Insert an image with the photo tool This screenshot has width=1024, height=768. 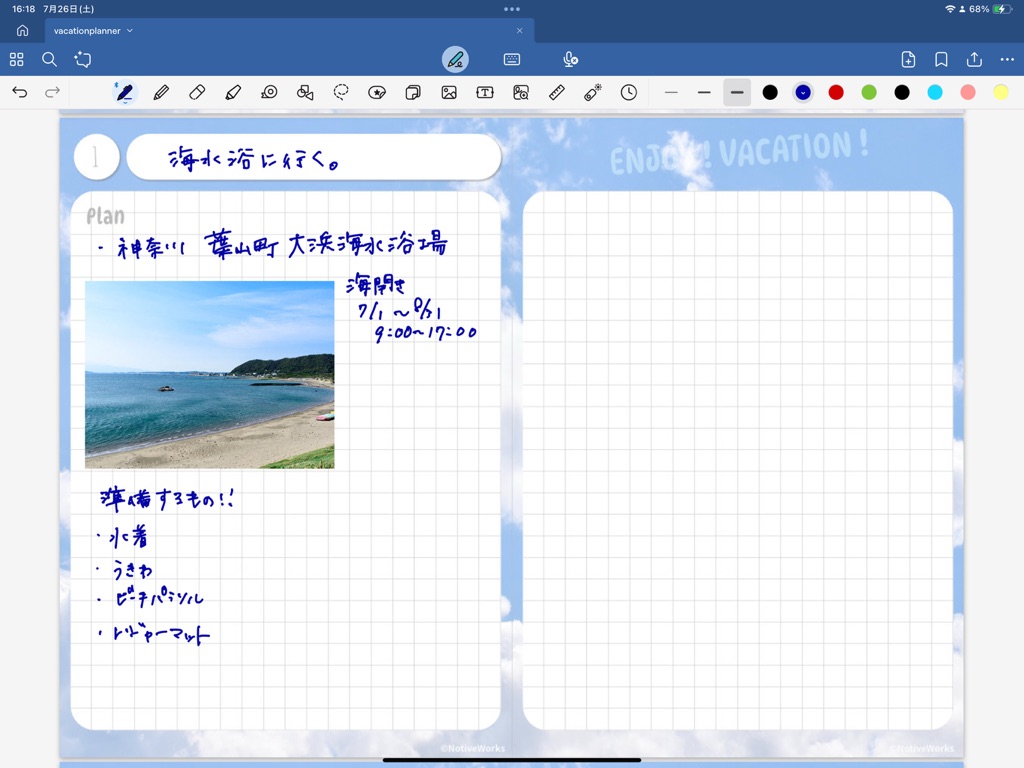449,93
